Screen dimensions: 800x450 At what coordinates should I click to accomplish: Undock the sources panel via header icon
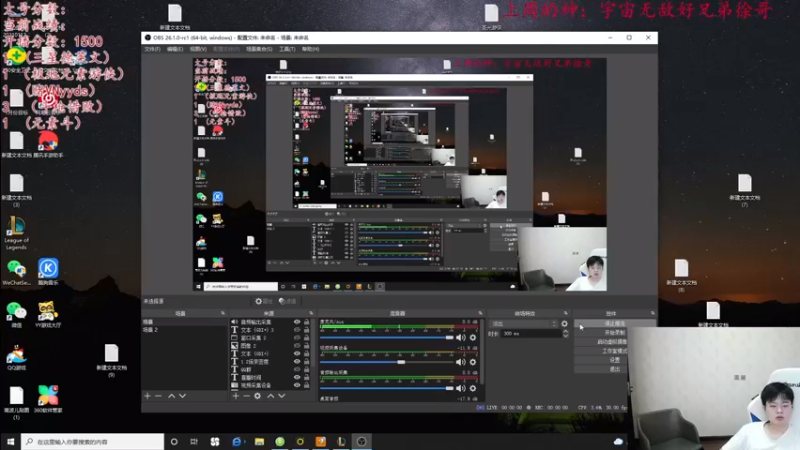311,313
